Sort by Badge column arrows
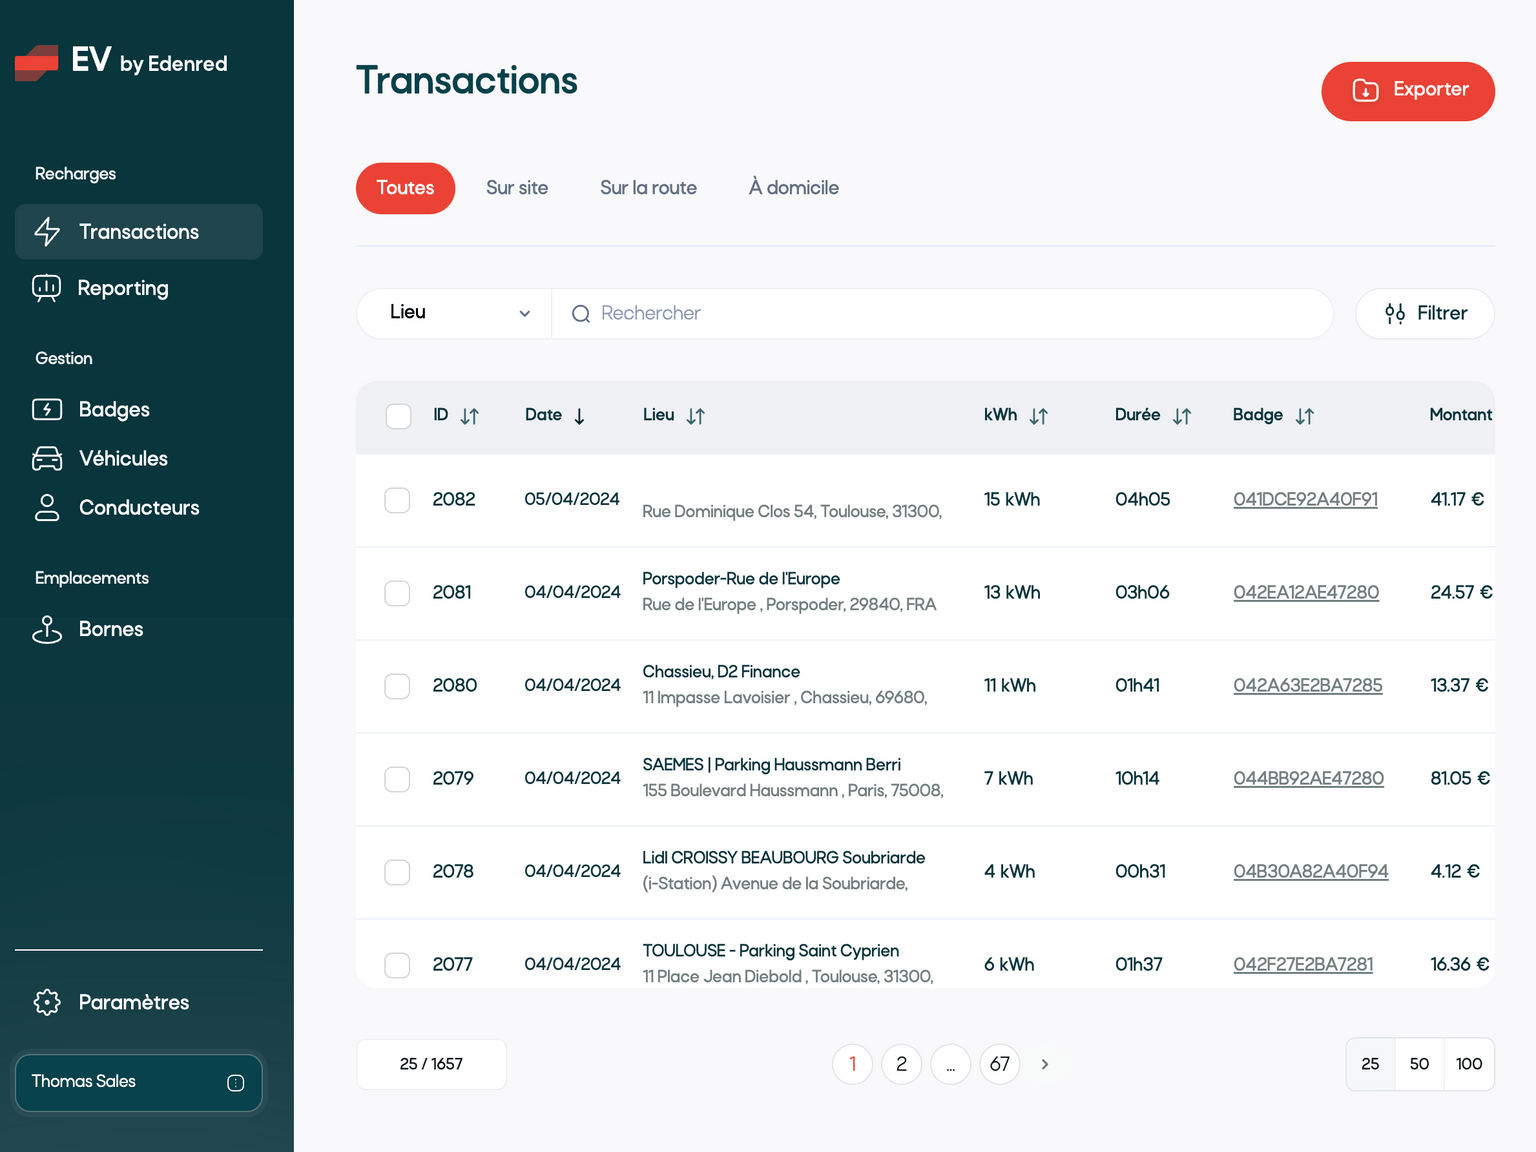 click(1305, 416)
